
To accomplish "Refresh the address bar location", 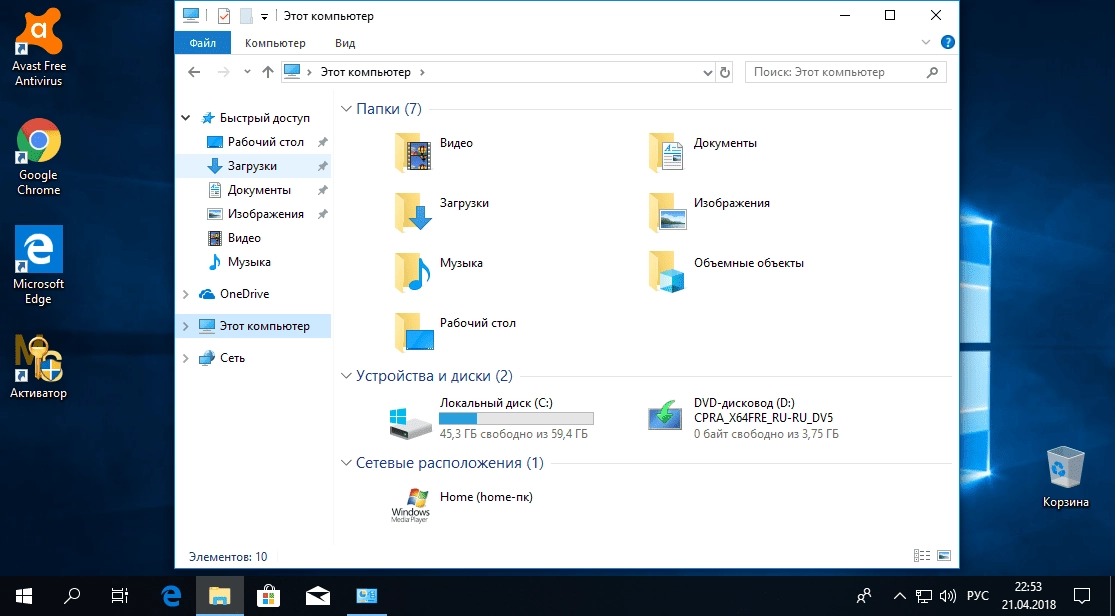I will 725,72.
